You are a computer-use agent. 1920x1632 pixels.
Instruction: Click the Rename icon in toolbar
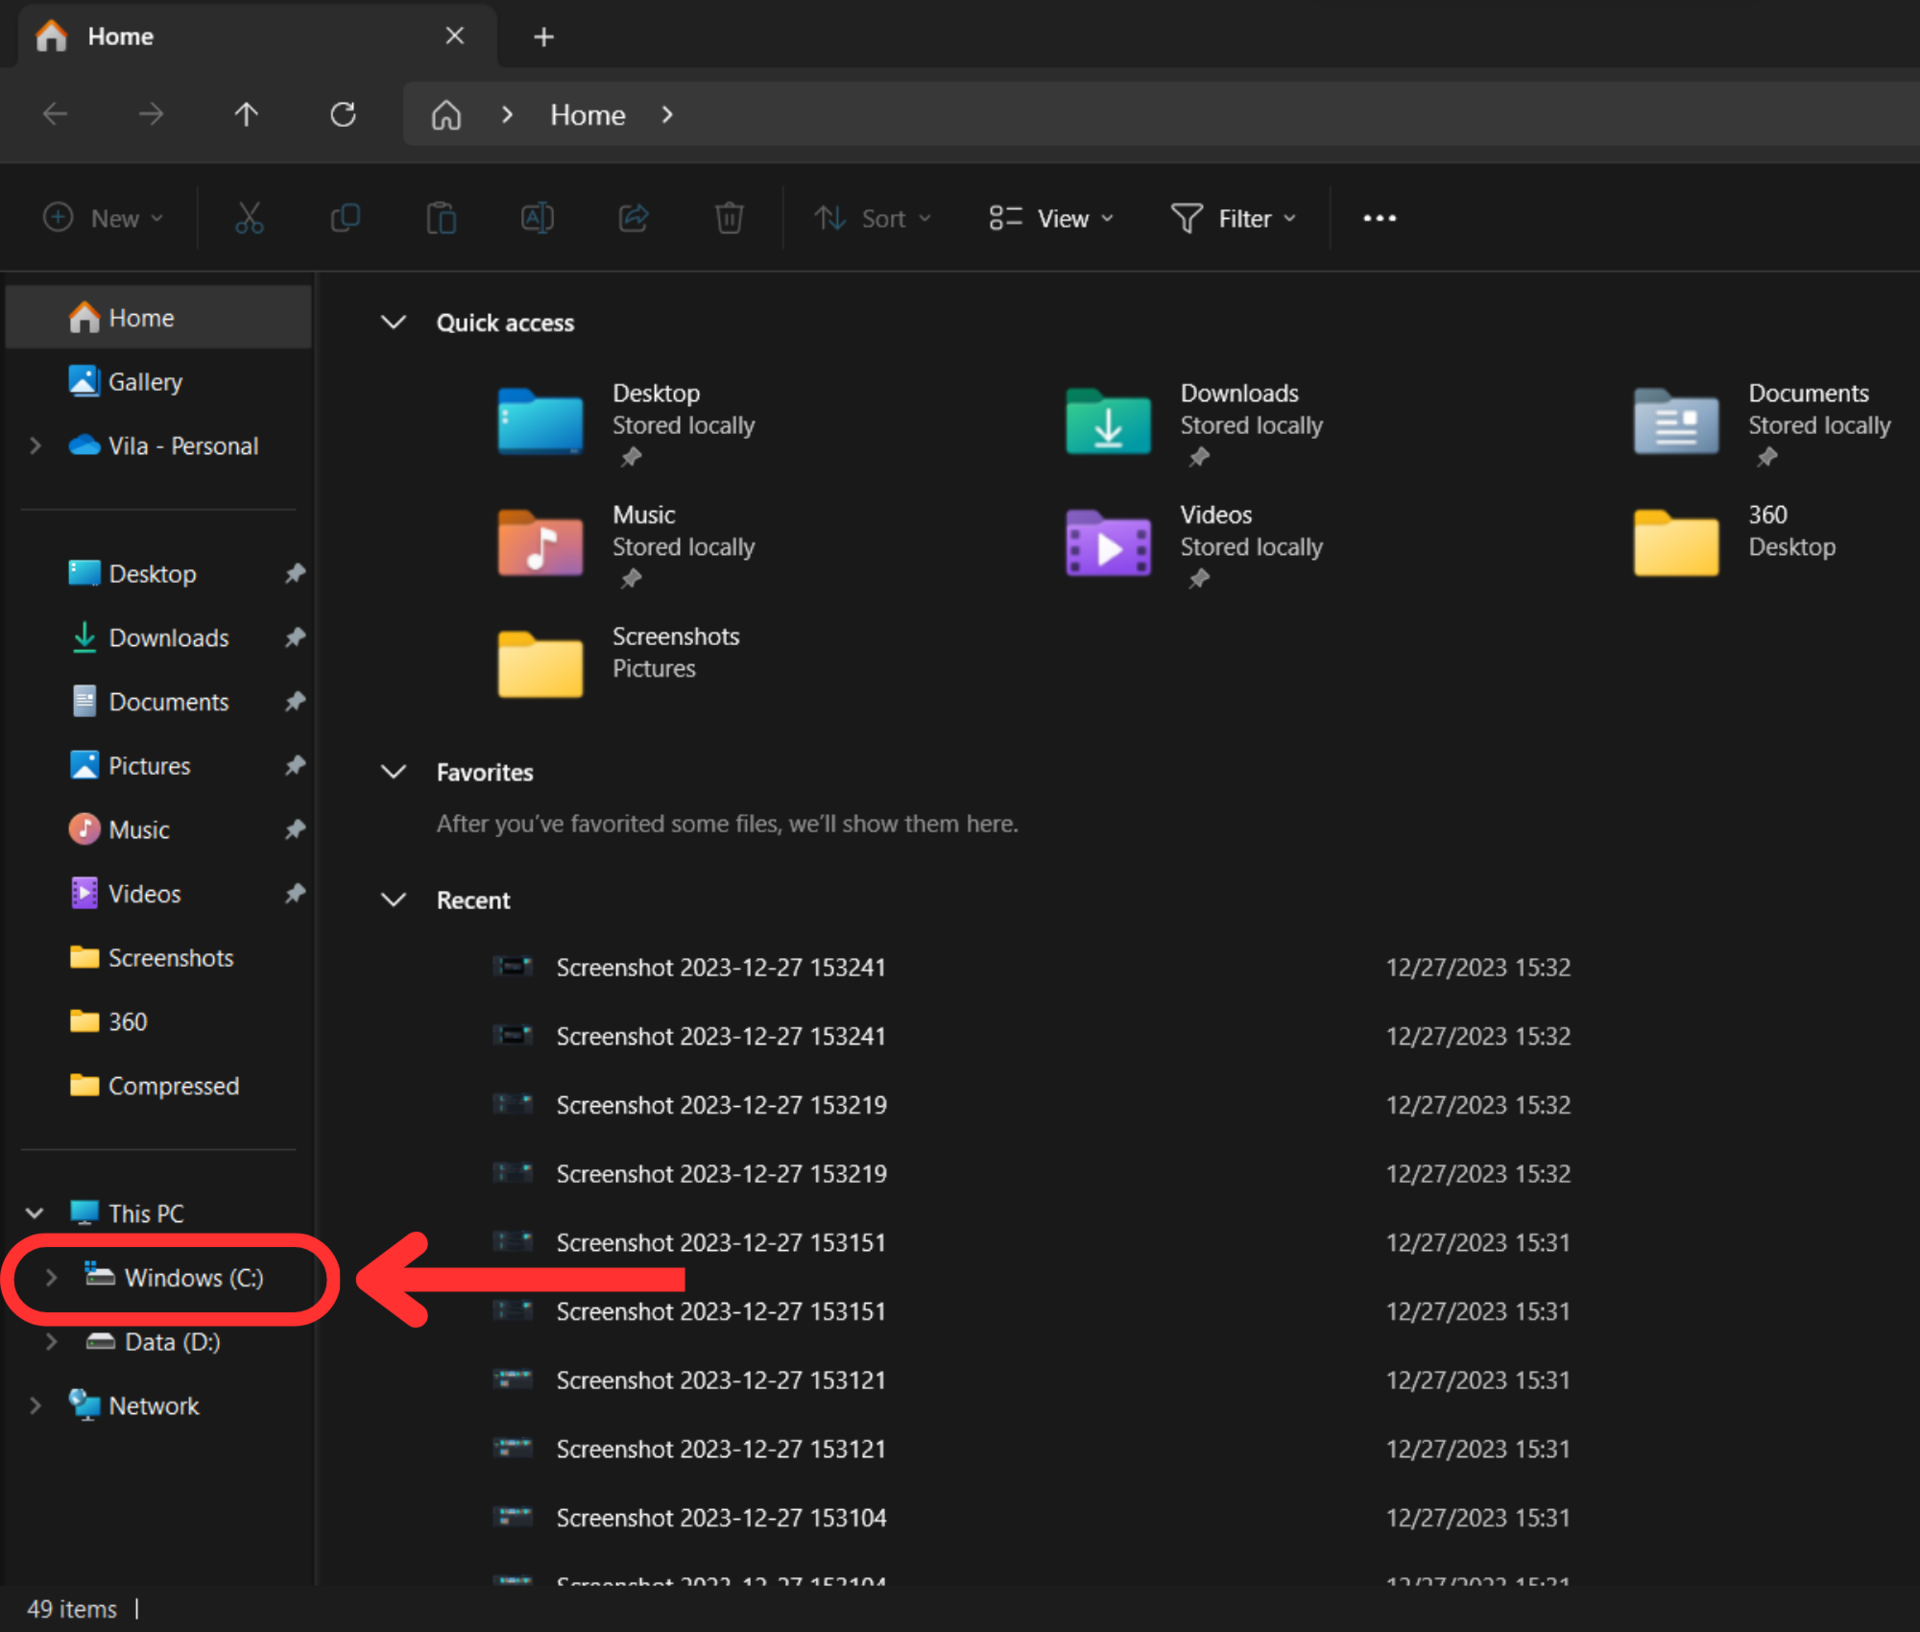[x=537, y=218]
